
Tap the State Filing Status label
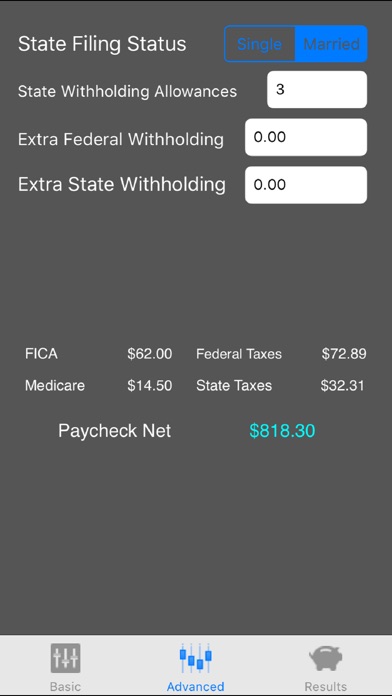tap(102, 44)
